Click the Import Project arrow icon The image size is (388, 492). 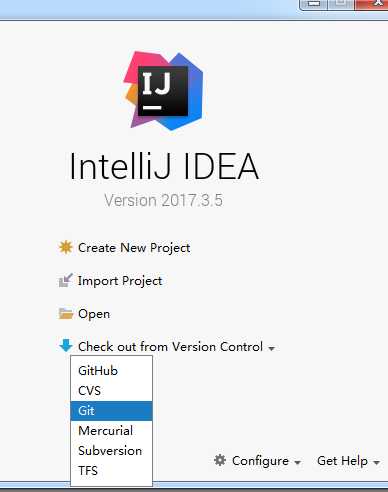coord(66,280)
